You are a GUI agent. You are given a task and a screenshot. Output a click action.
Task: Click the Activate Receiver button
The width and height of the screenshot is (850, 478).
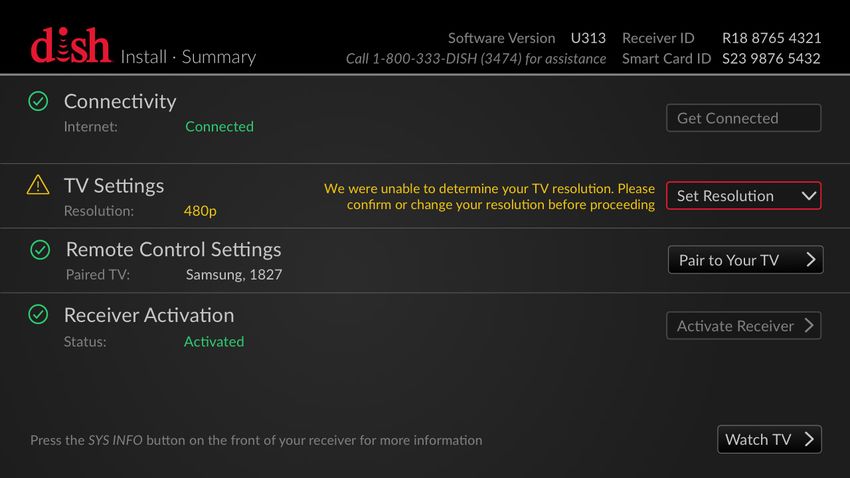click(744, 325)
